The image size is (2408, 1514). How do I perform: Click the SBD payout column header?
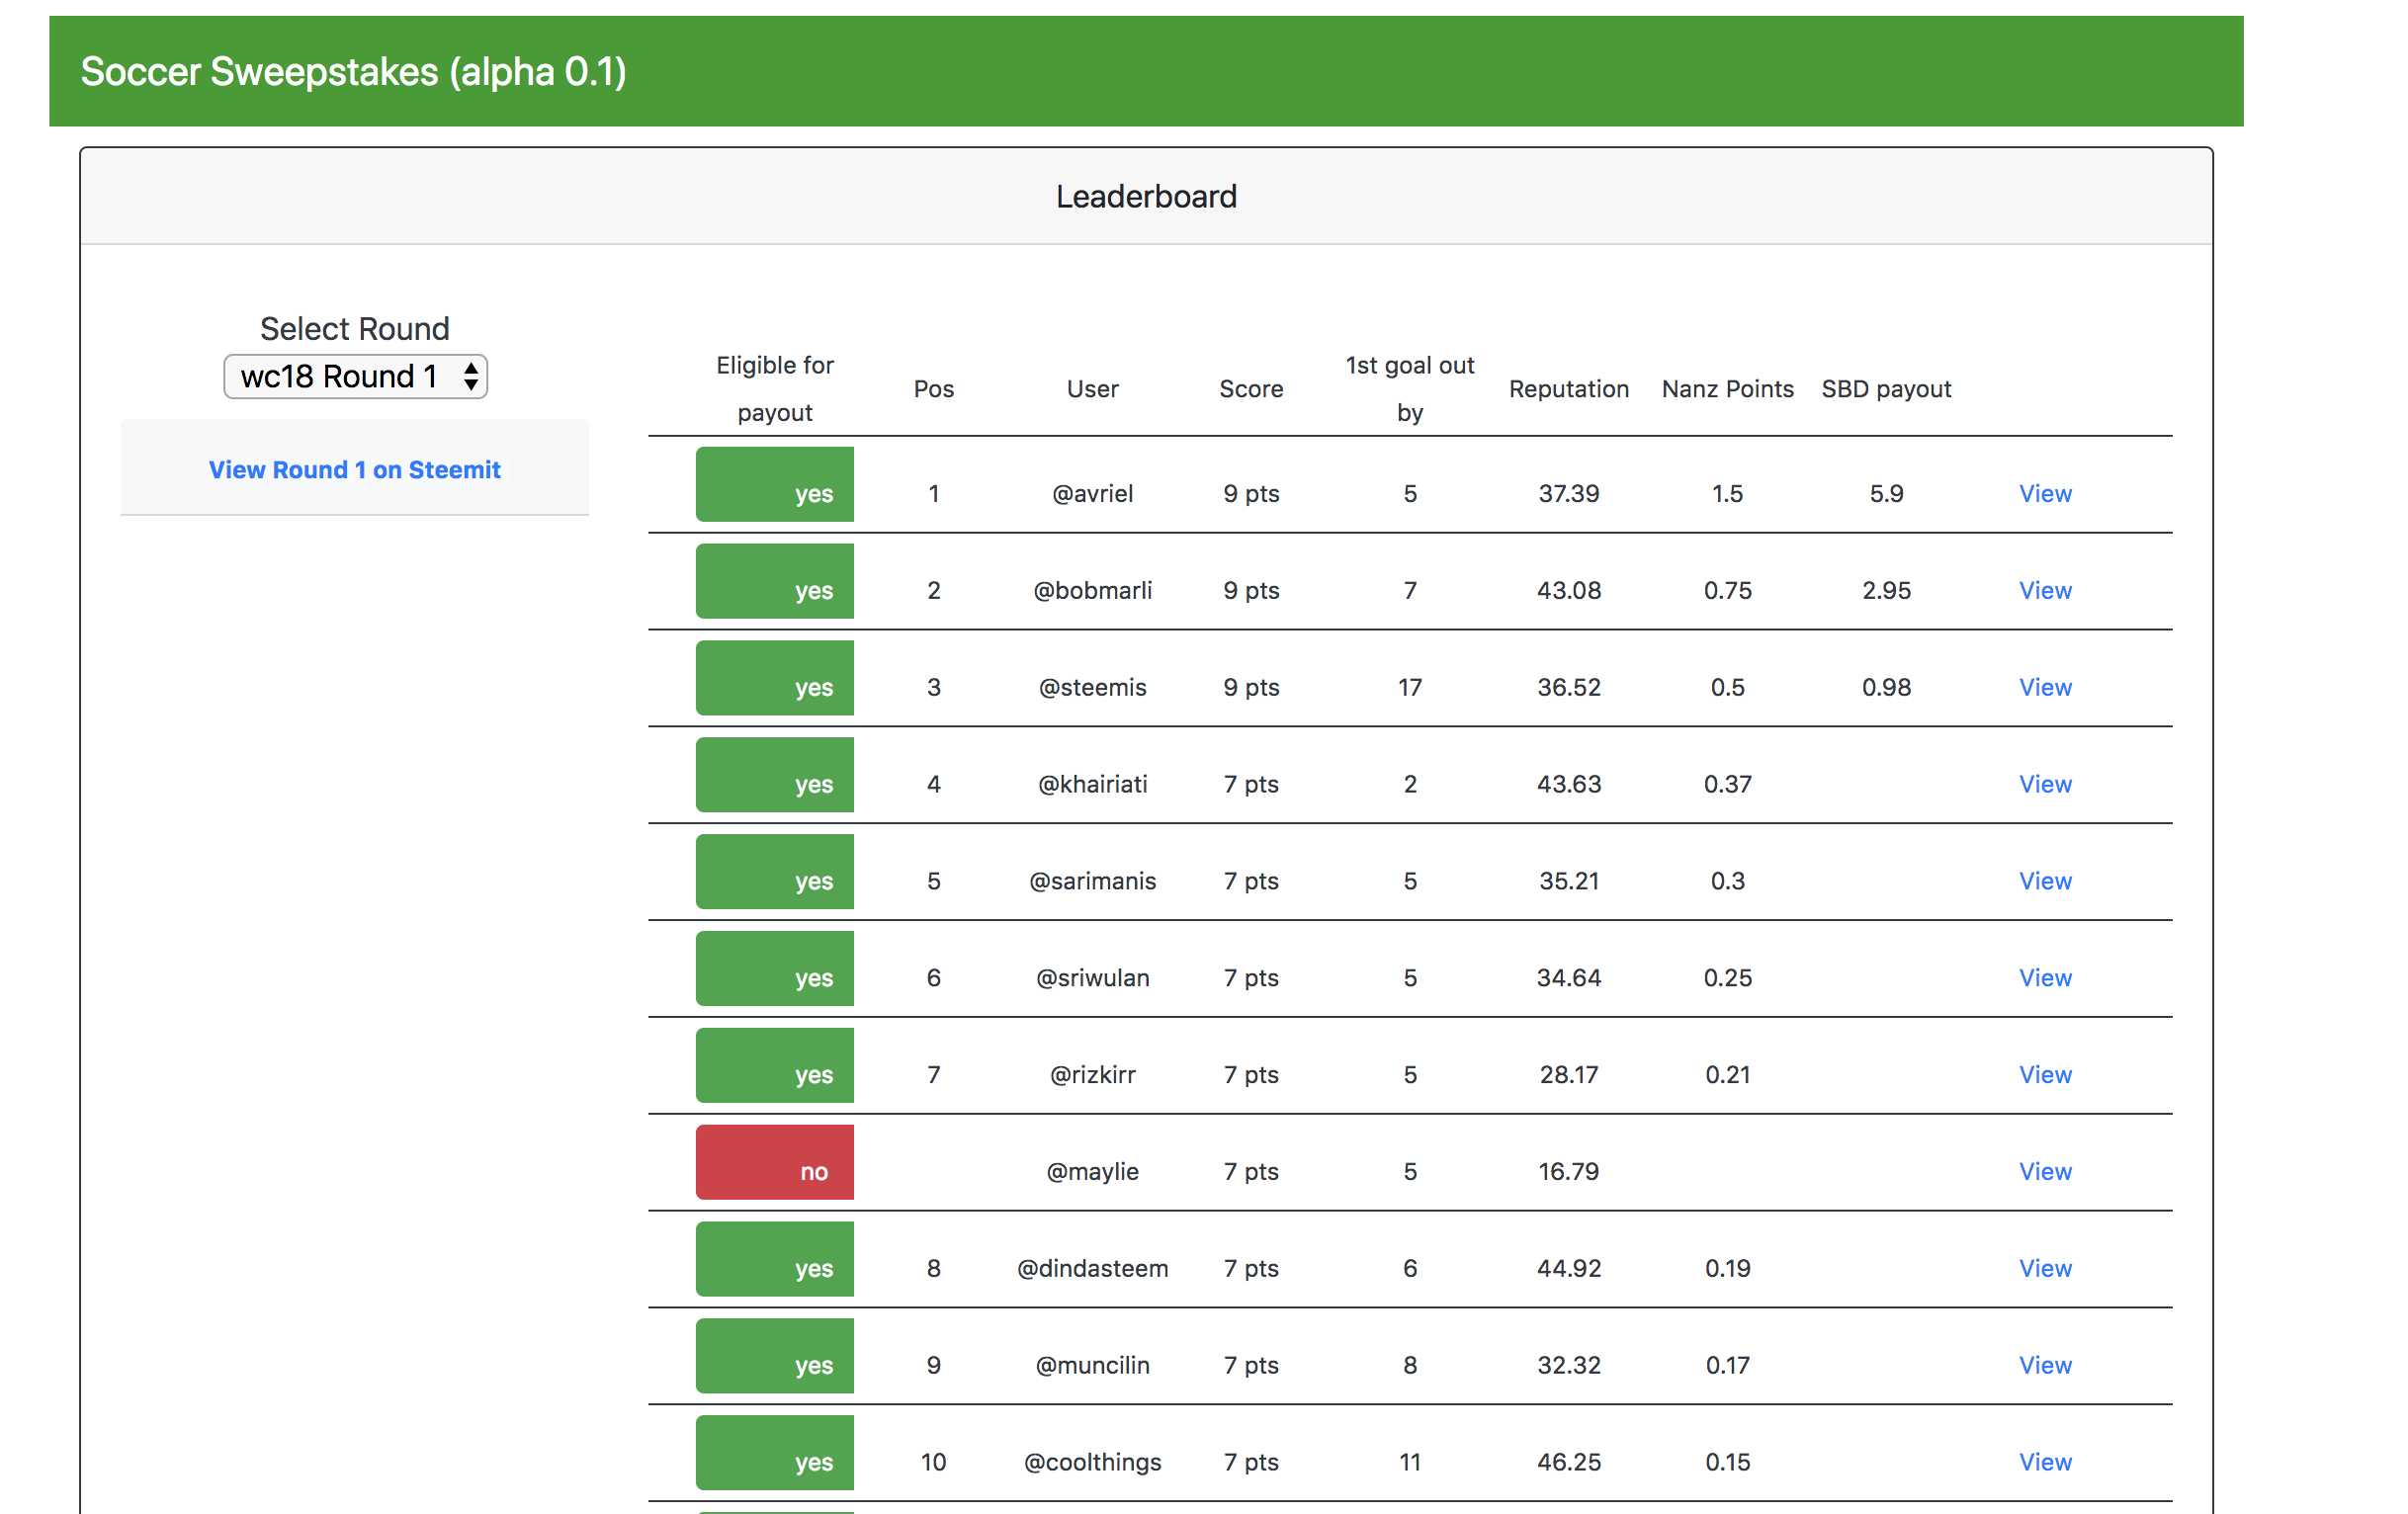click(1885, 389)
